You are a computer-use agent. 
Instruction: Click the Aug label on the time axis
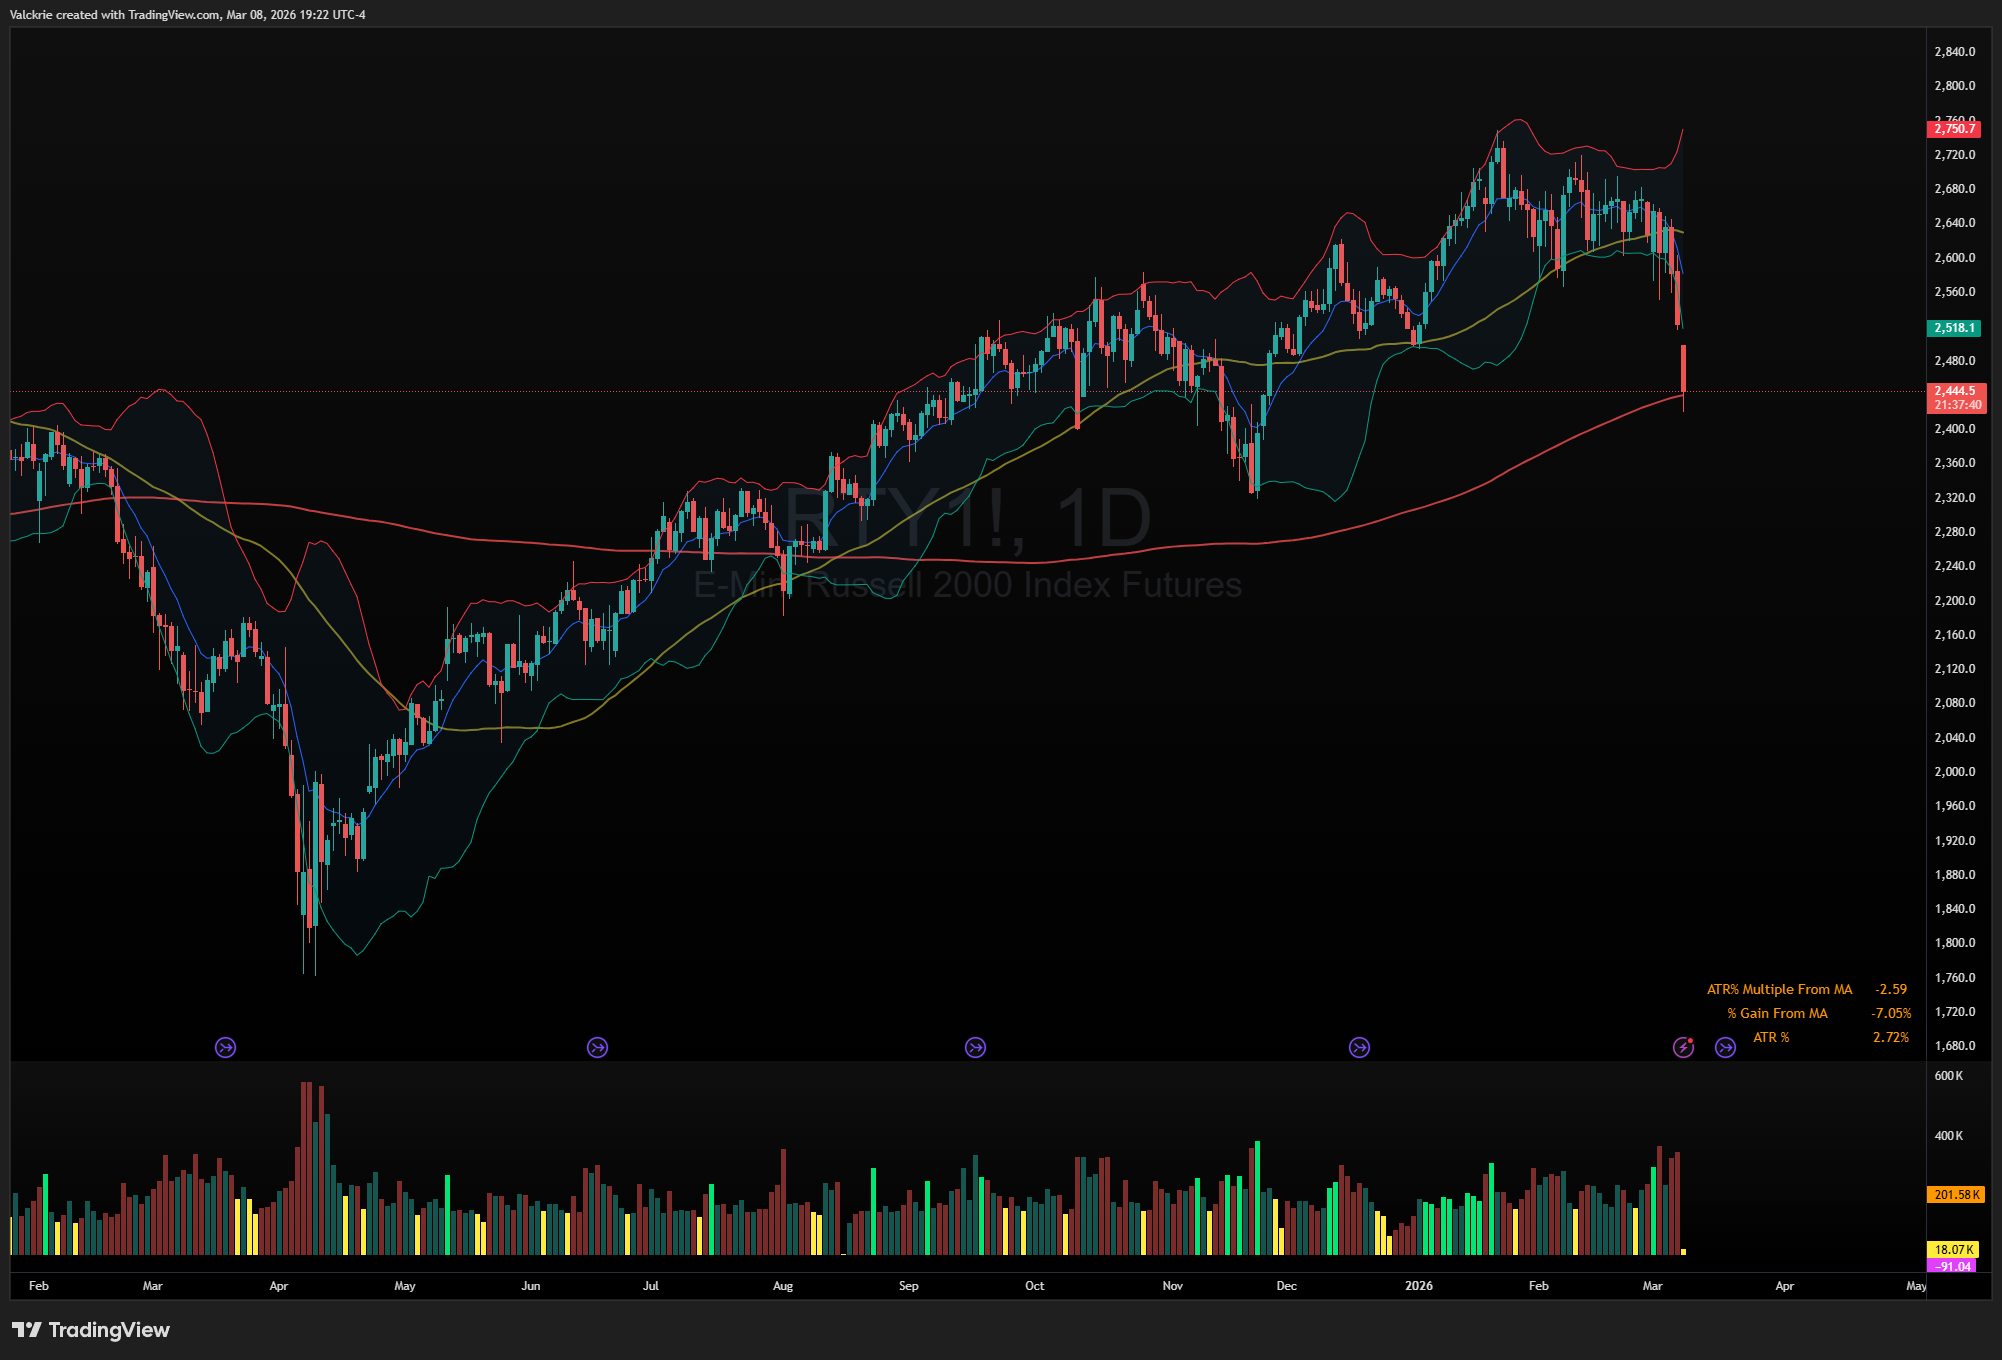(782, 1286)
